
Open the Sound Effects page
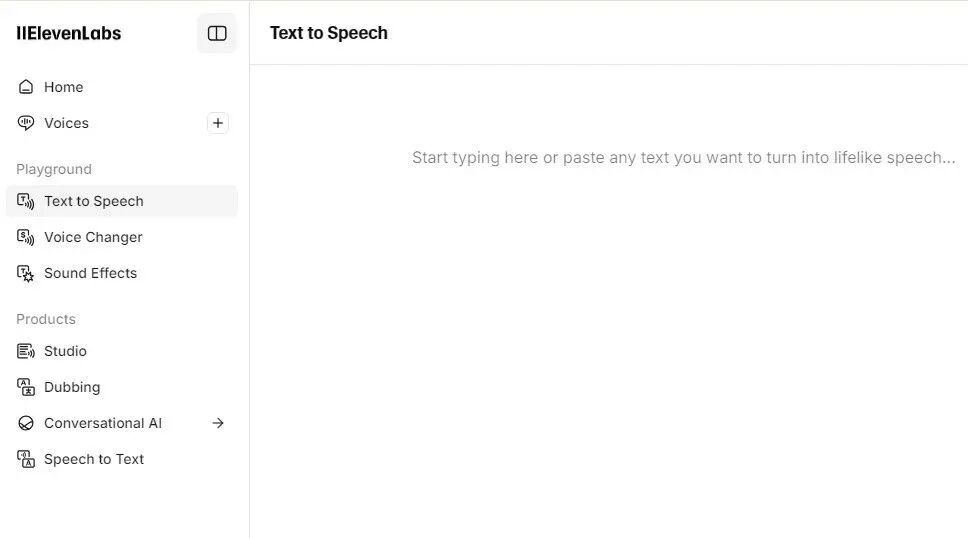[90, 273]
